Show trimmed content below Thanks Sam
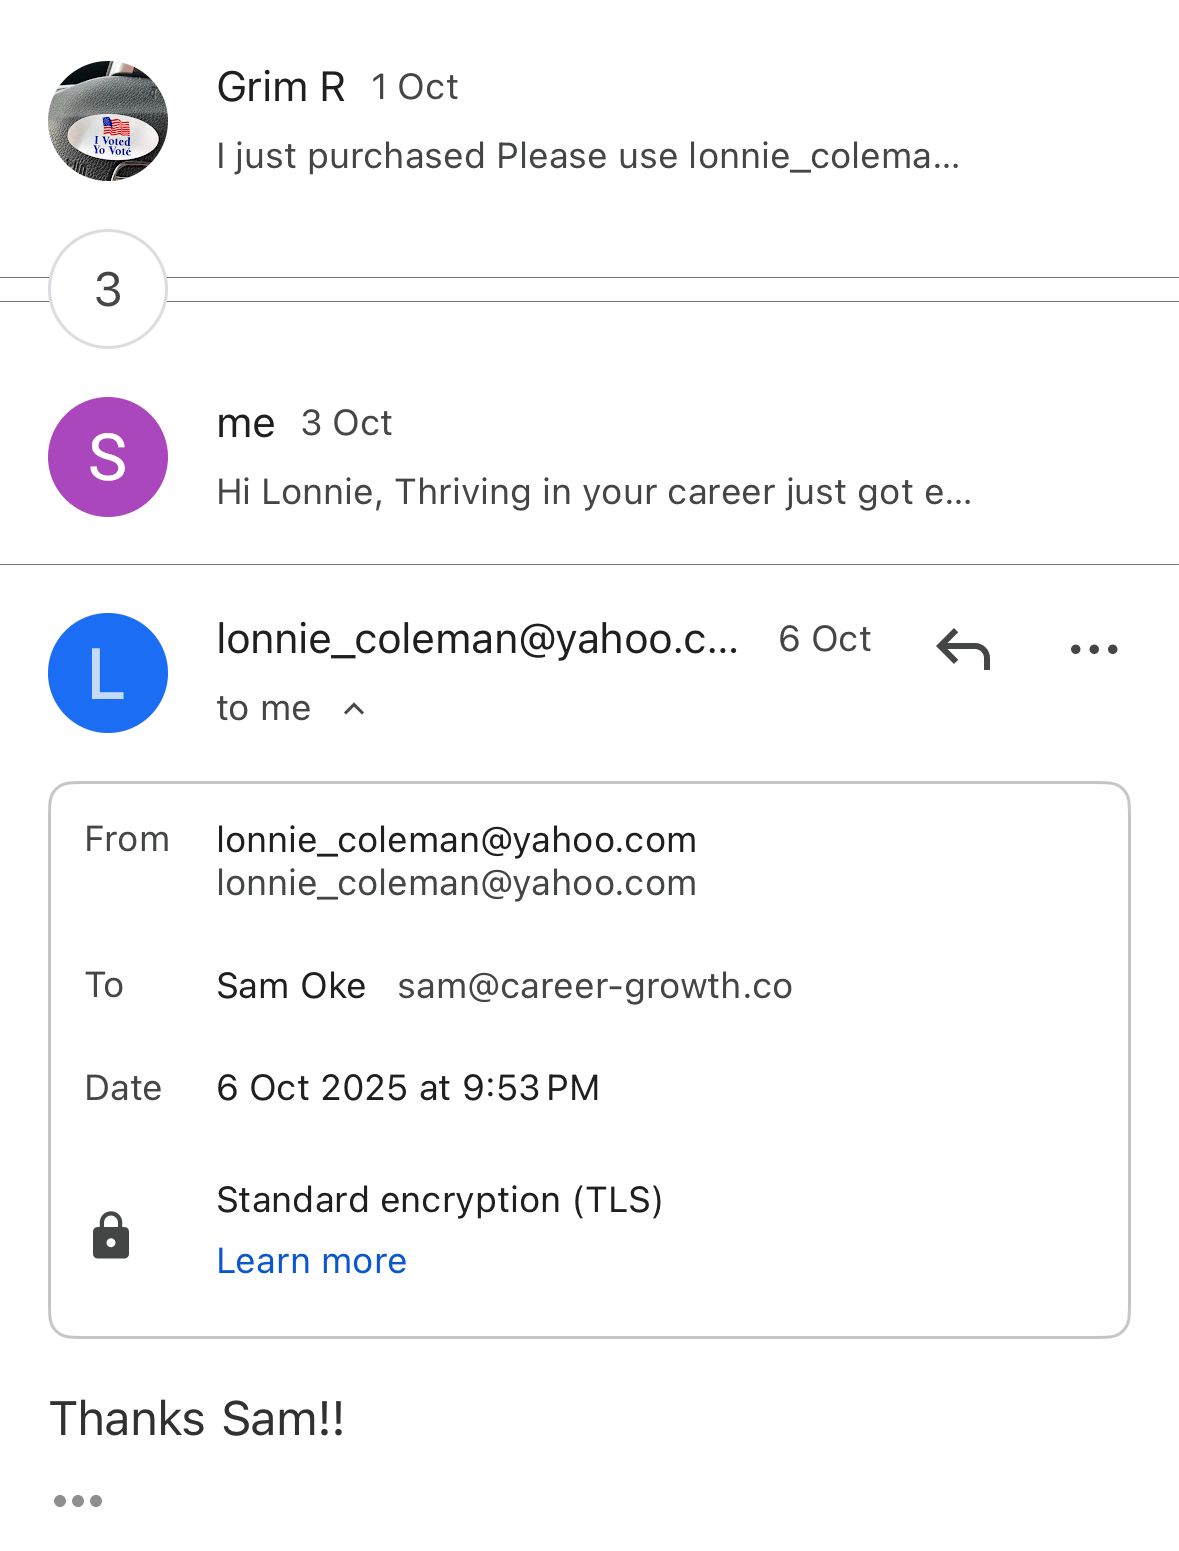Image resolution: width=1179 pixels, height=1551 pixels. pos(78,1500)
